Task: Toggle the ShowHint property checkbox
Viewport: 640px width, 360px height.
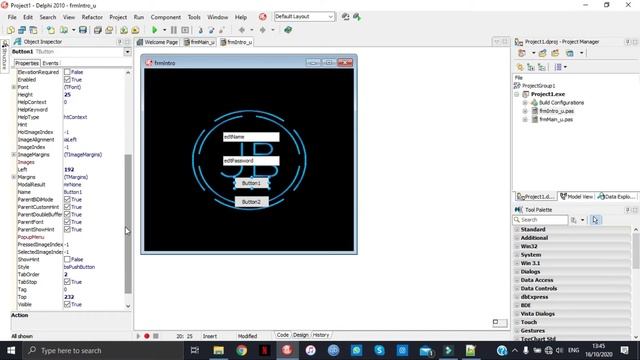Action: pos(67,259)
